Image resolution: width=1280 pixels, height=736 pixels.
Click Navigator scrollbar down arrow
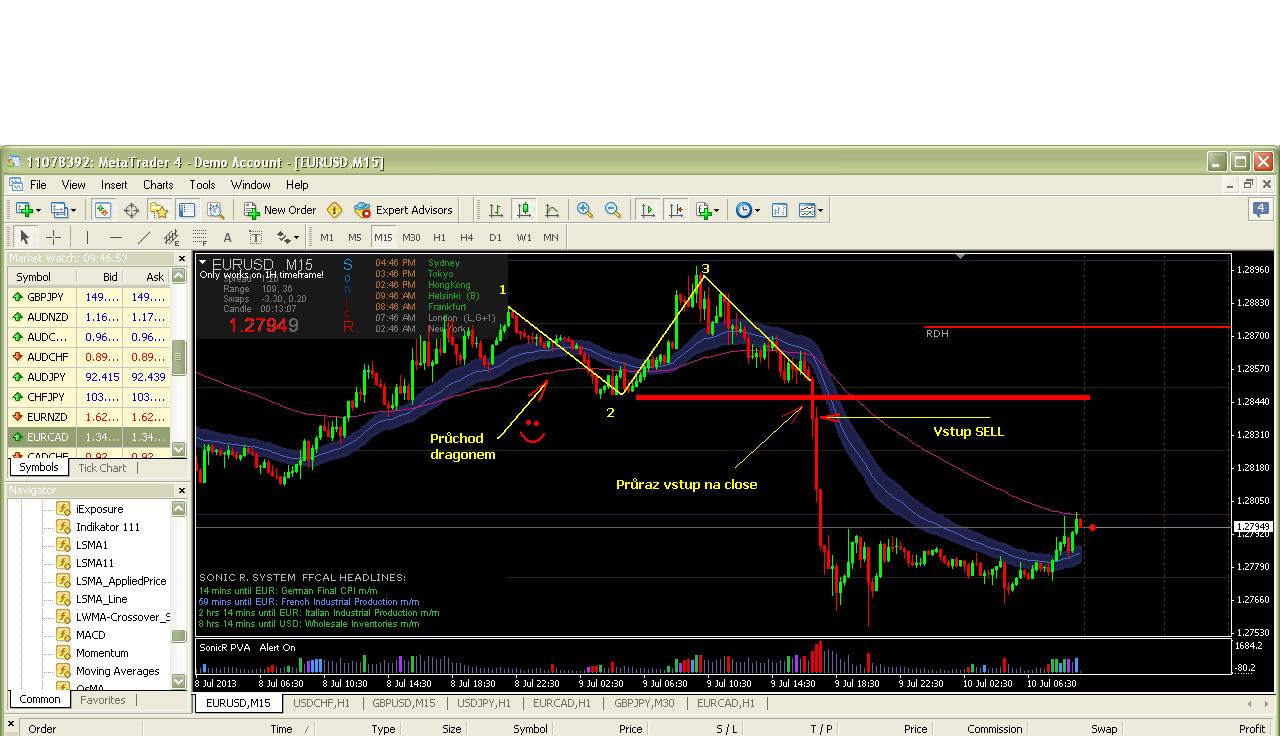tap(179, 681)
